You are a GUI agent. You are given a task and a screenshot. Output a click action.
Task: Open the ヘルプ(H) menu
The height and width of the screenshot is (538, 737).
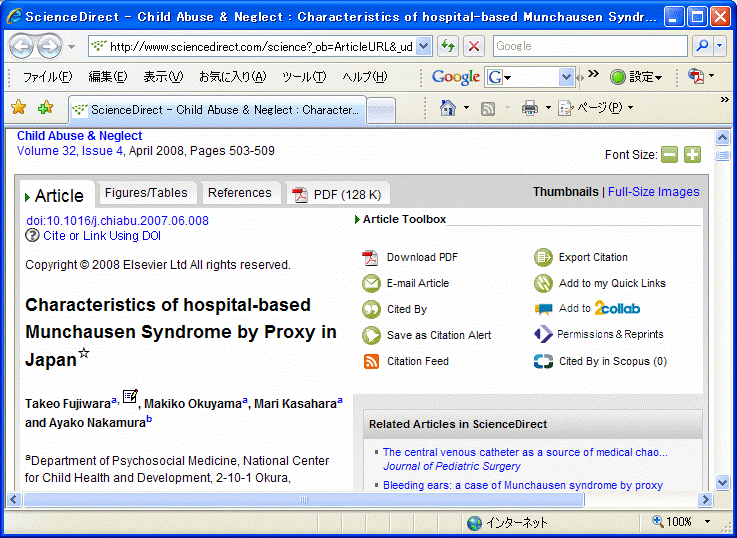[364, 77]
